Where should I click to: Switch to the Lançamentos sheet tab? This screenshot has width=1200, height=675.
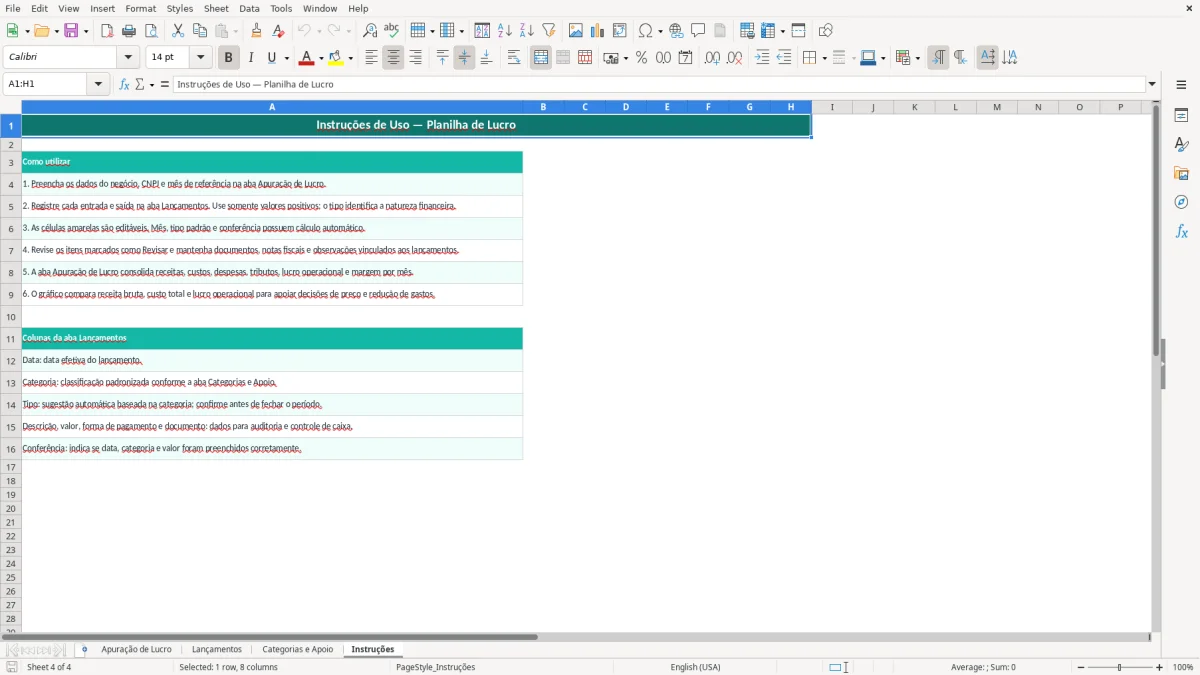click(x=217, y=650)
